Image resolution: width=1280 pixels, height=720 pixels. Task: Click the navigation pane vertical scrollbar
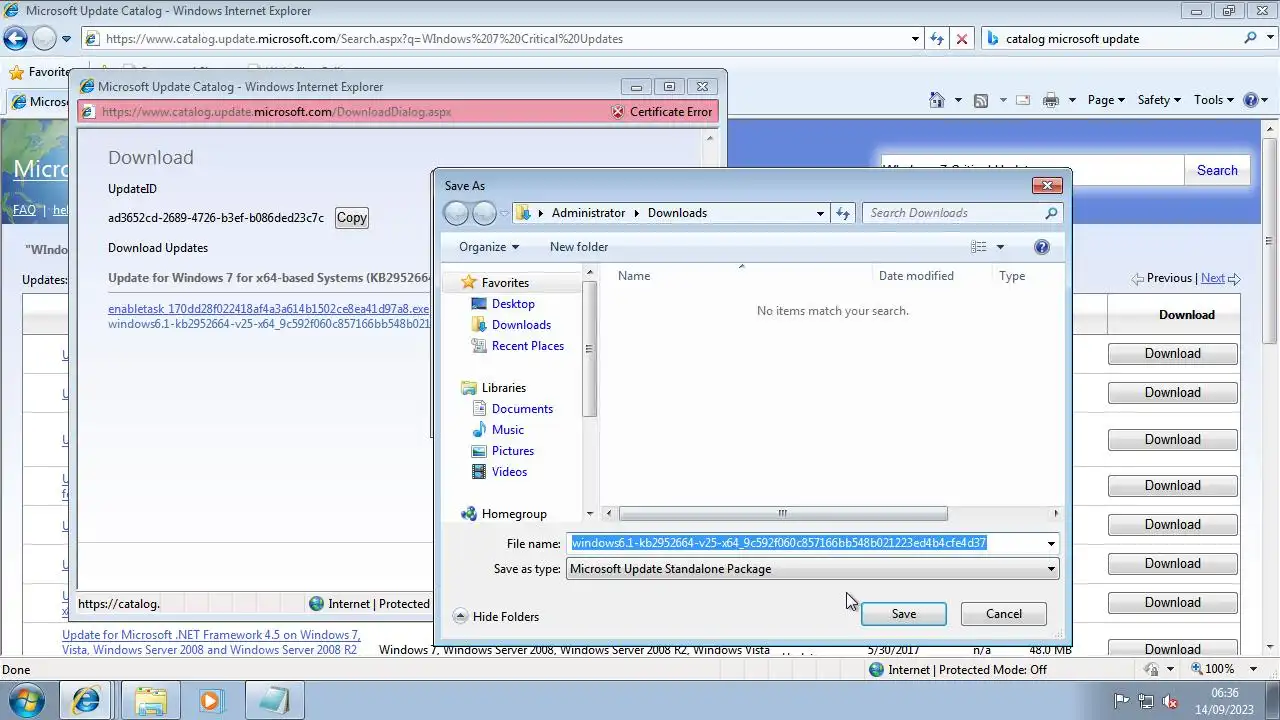pyautogui.click(x=589, y=348)
